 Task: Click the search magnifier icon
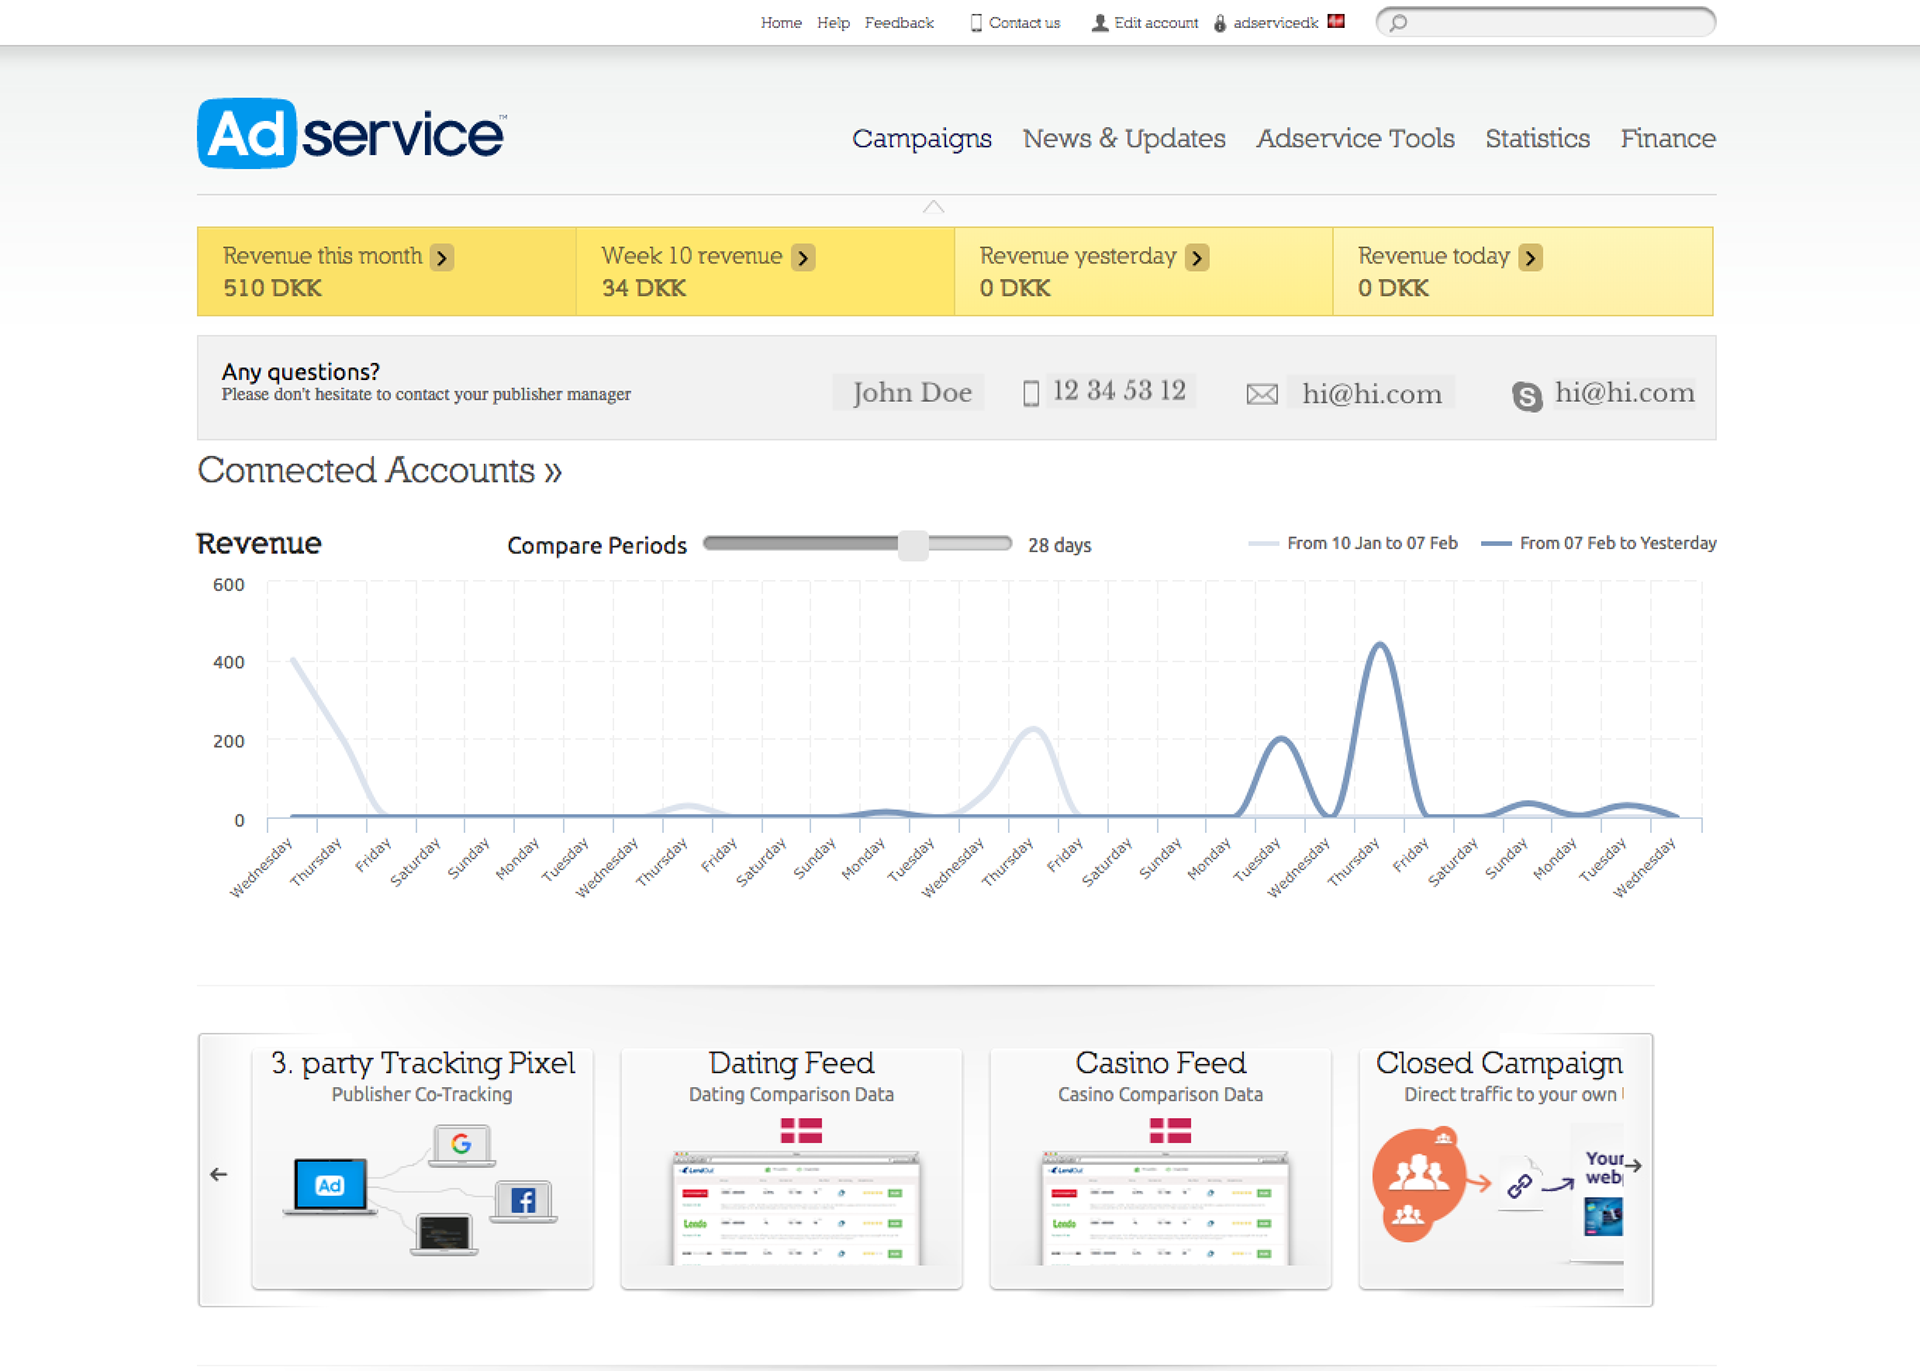pos(1399,22)
